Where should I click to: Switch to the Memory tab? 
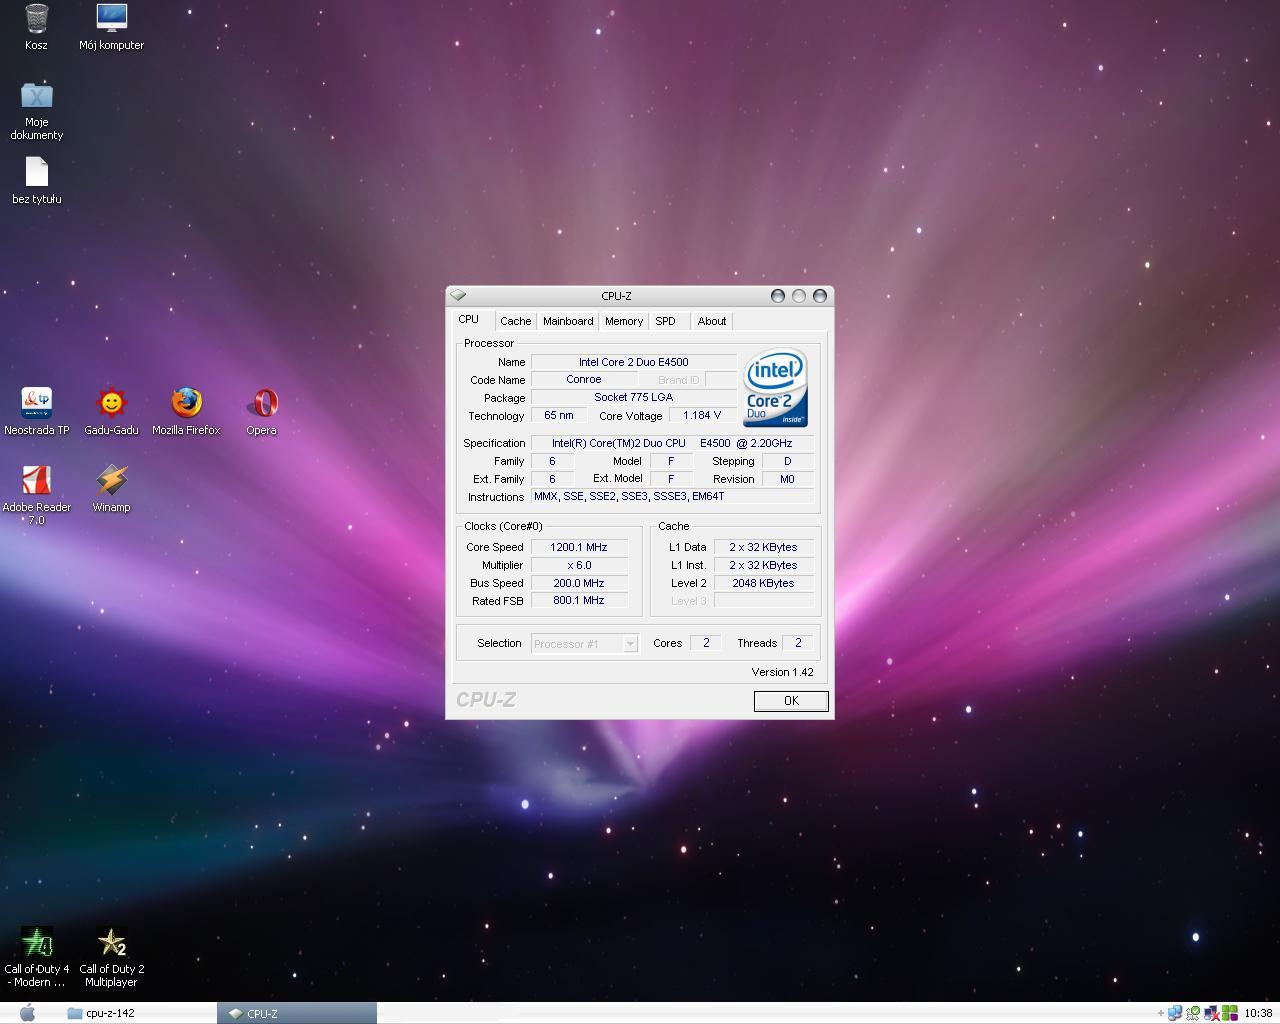[624, 321]
